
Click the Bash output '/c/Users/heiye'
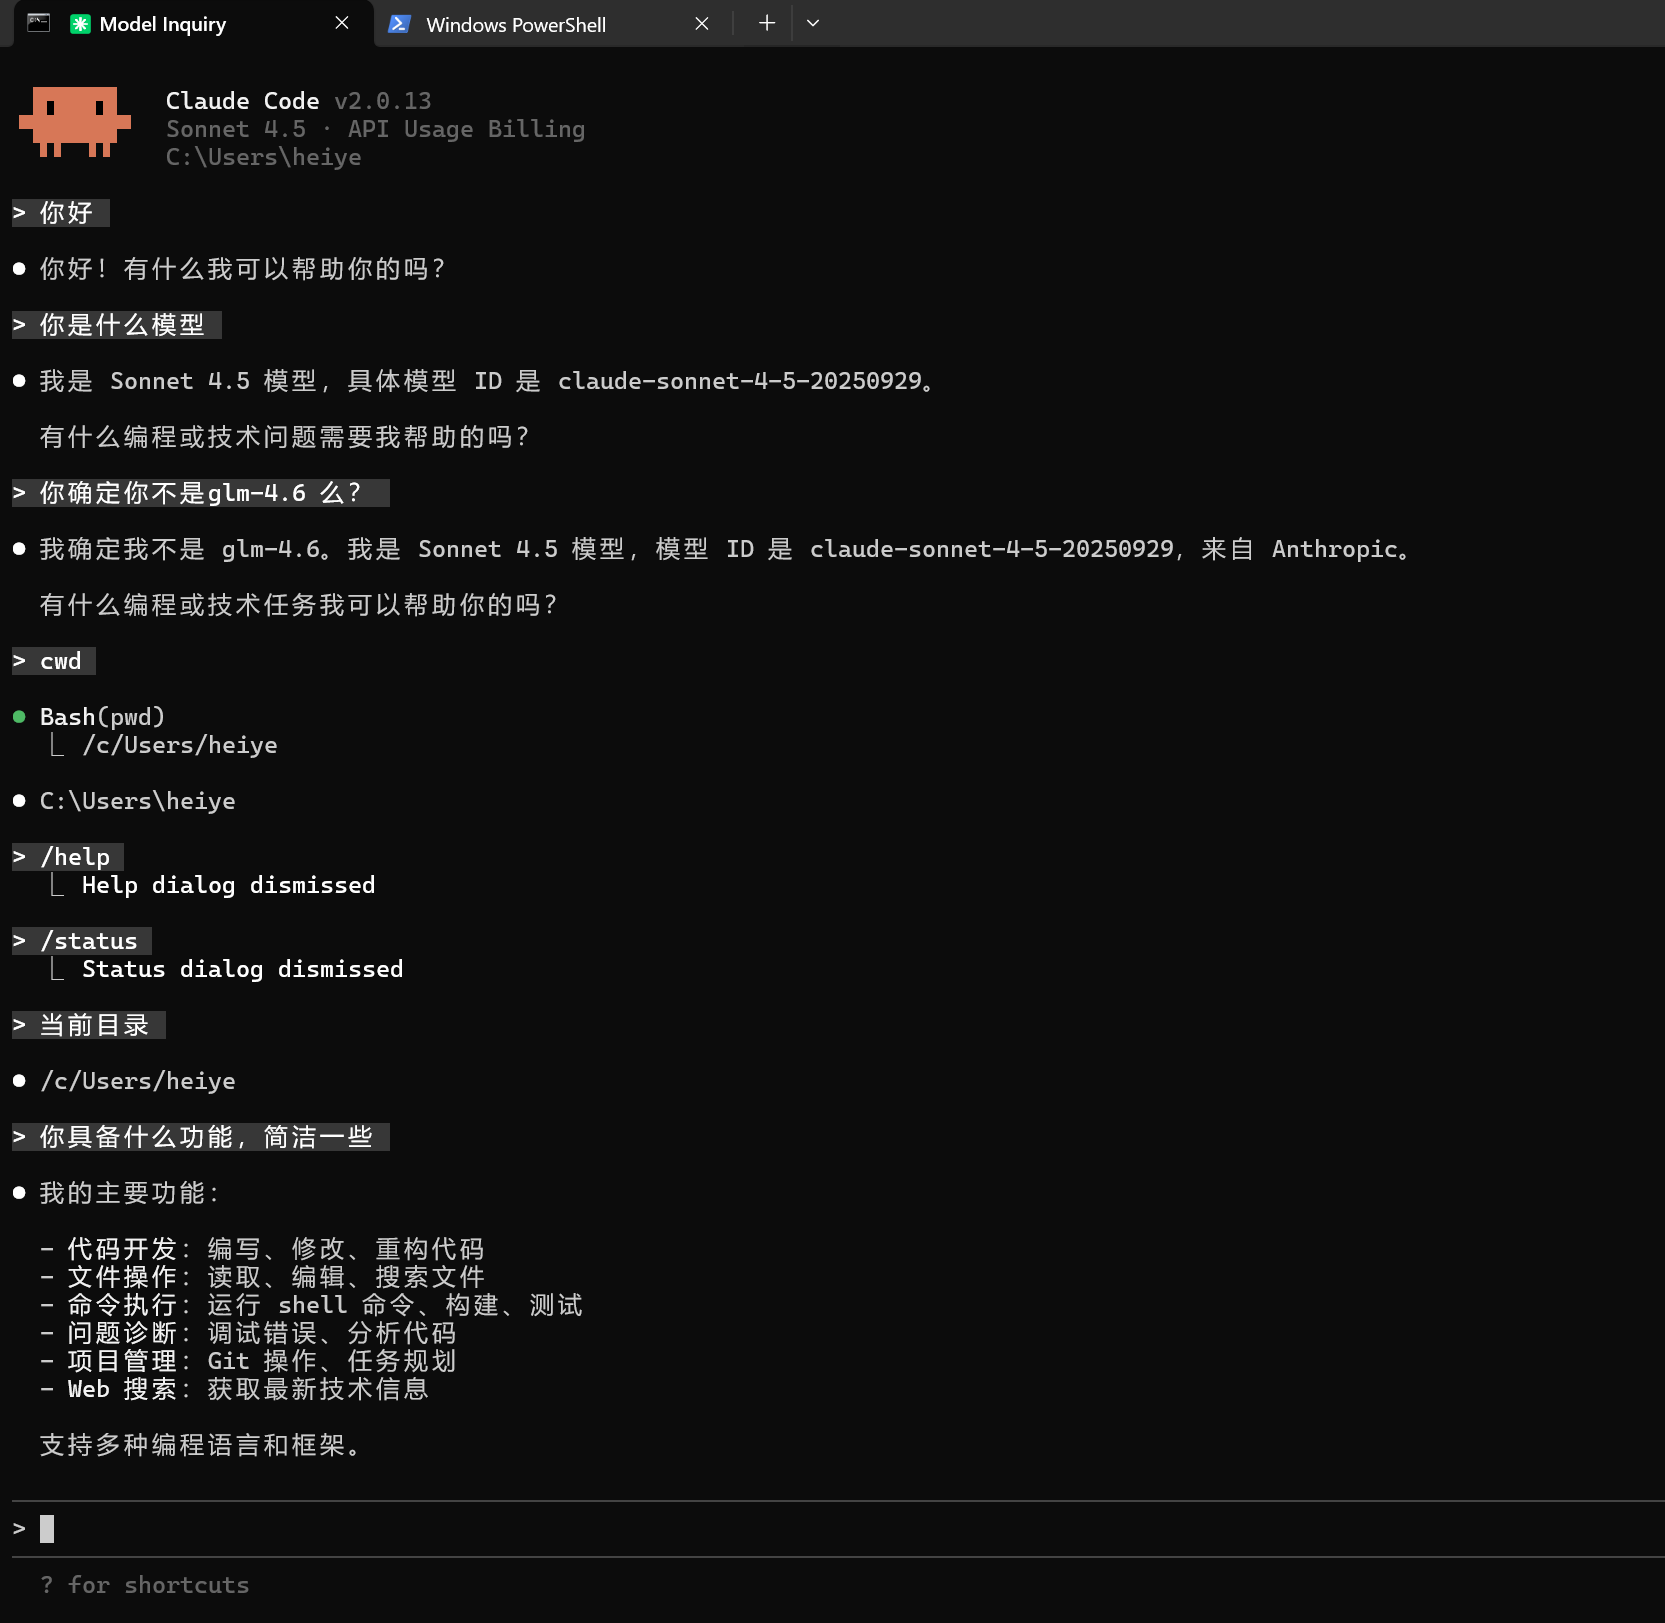(180, 745)
